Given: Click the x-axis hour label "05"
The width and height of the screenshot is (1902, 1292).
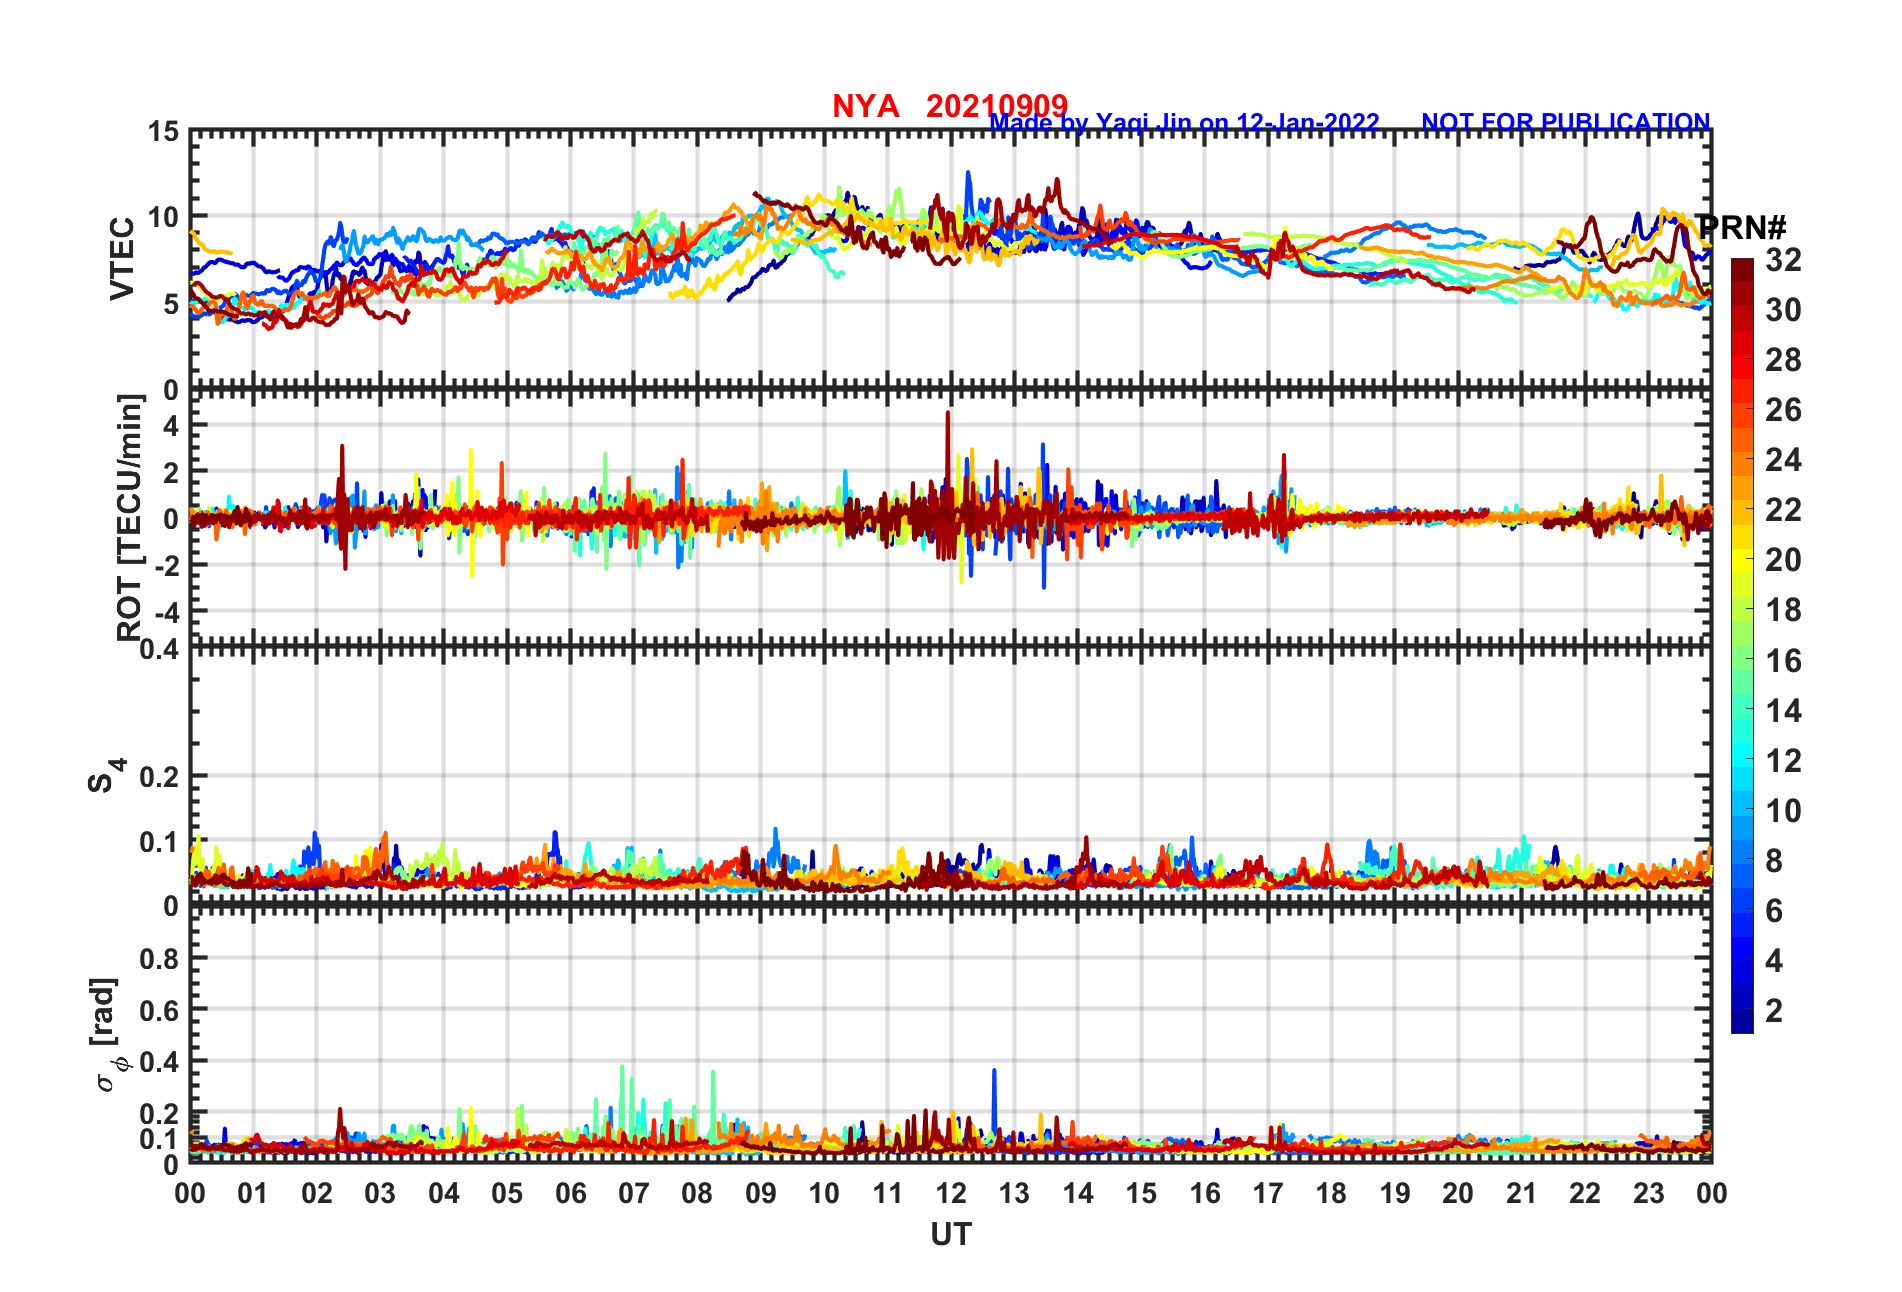Looking at the screenshot, I should [x=507, y=1193].
